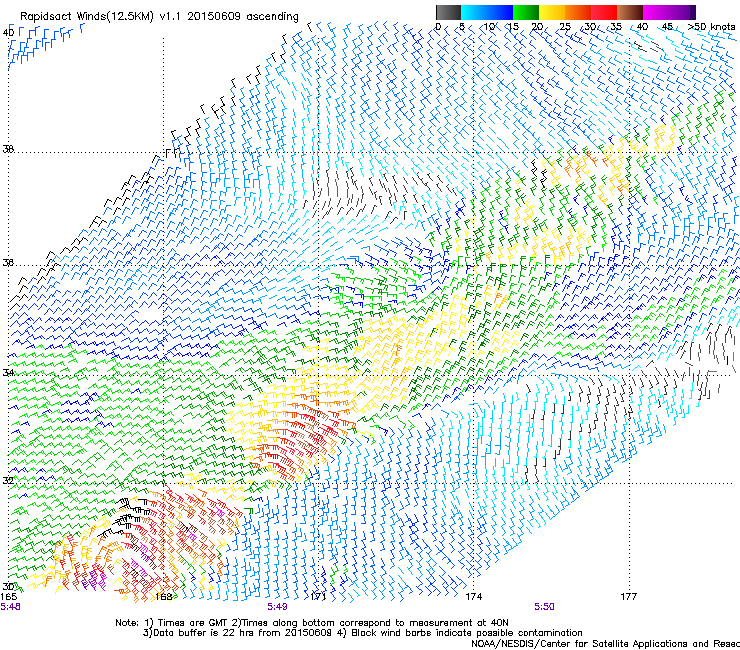This screenshot has width=740, height=650.
Task: Click the '45' legend scale label
Action: 667,27
